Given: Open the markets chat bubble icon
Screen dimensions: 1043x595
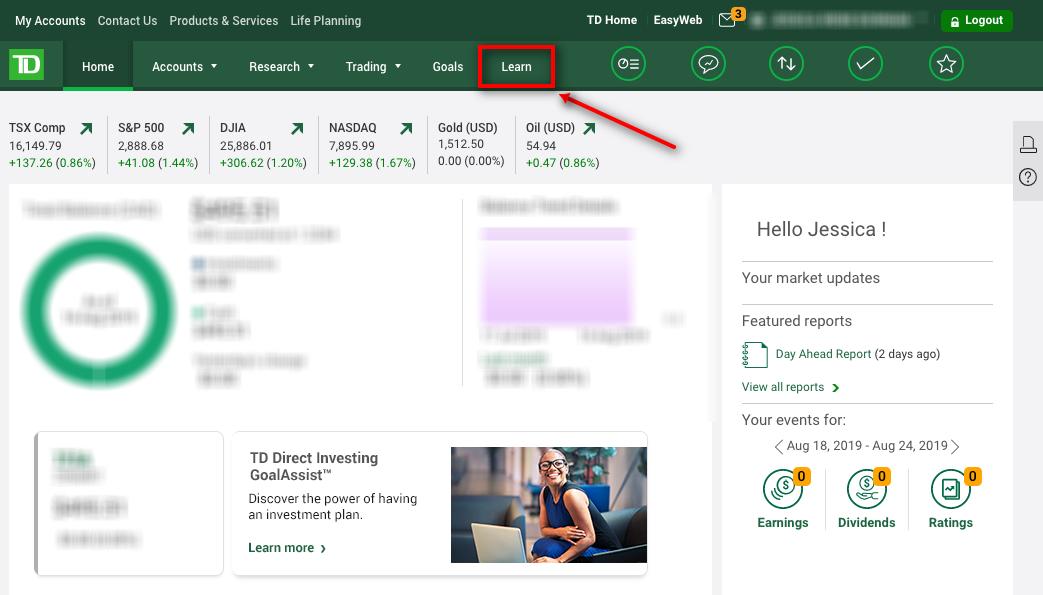Looking at the screenshot, I should point(708,64).
